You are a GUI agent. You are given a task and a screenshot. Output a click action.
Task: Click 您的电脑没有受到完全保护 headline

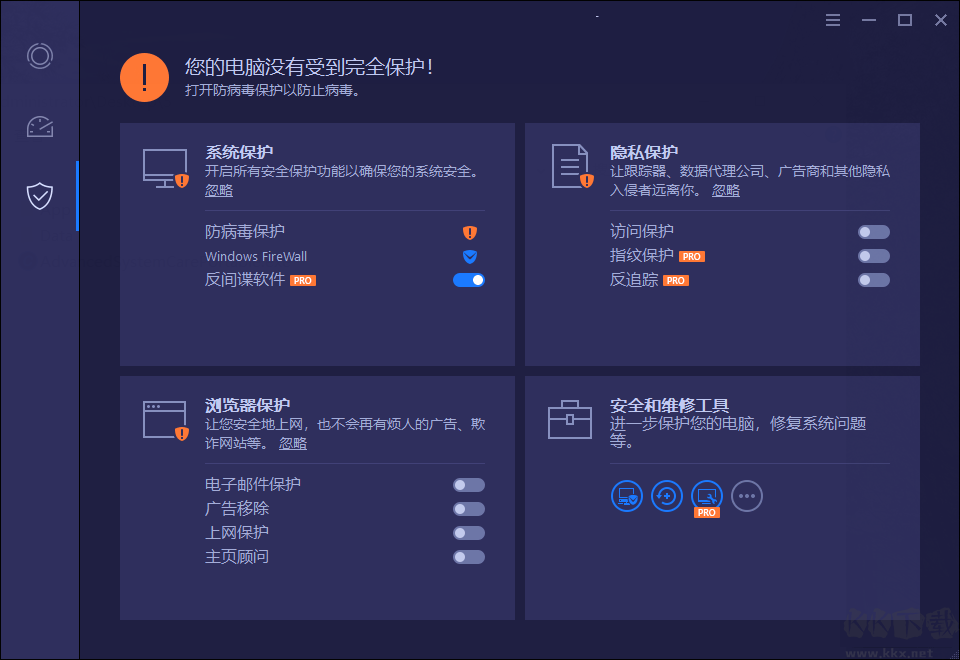(x=309, y=67)
